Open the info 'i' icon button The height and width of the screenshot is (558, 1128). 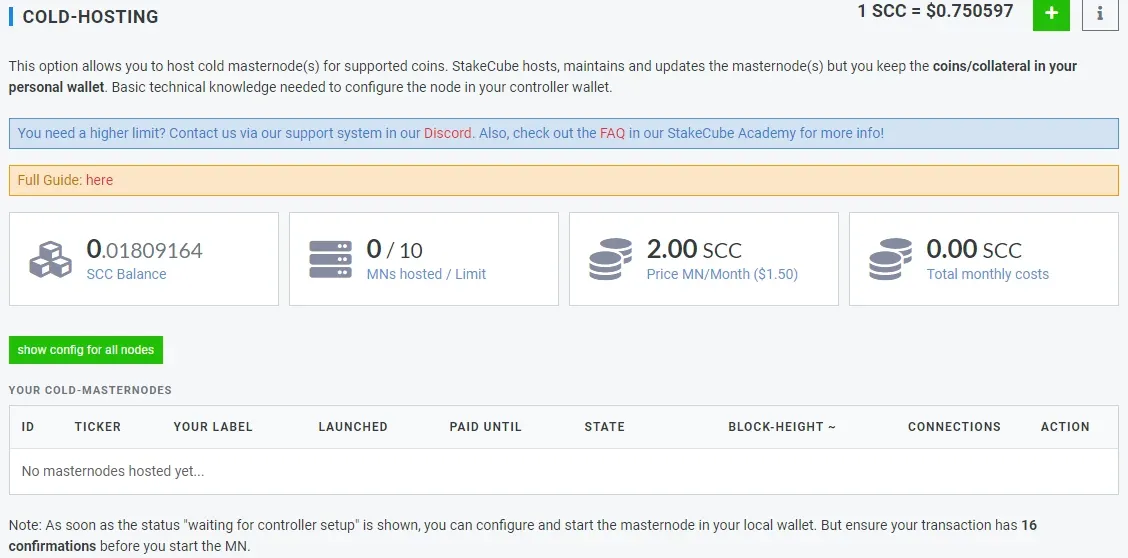click(1100, 14)
